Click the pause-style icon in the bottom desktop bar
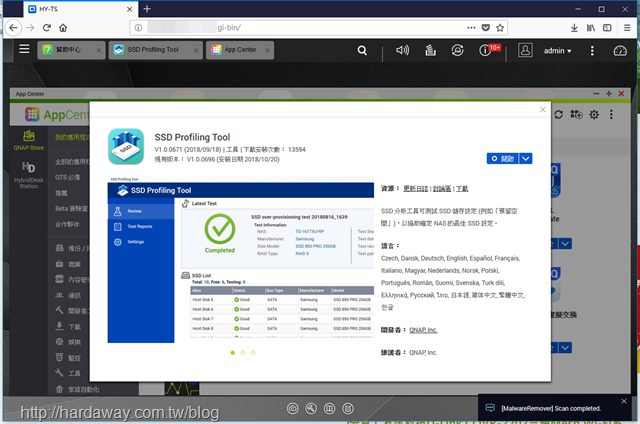This screenshot has width=640, height=424. [x=329, y=408]
